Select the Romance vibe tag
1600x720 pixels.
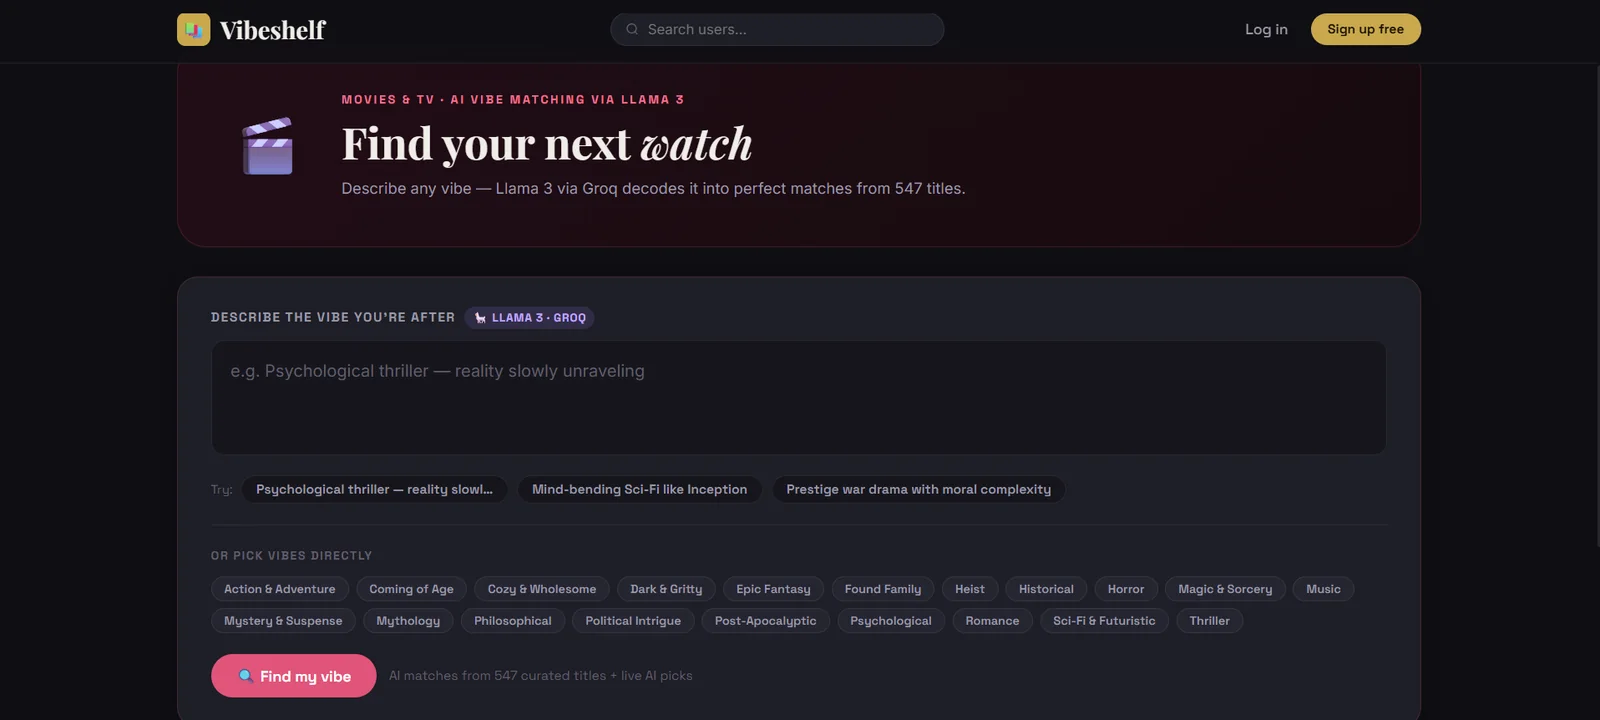point(992,621)
